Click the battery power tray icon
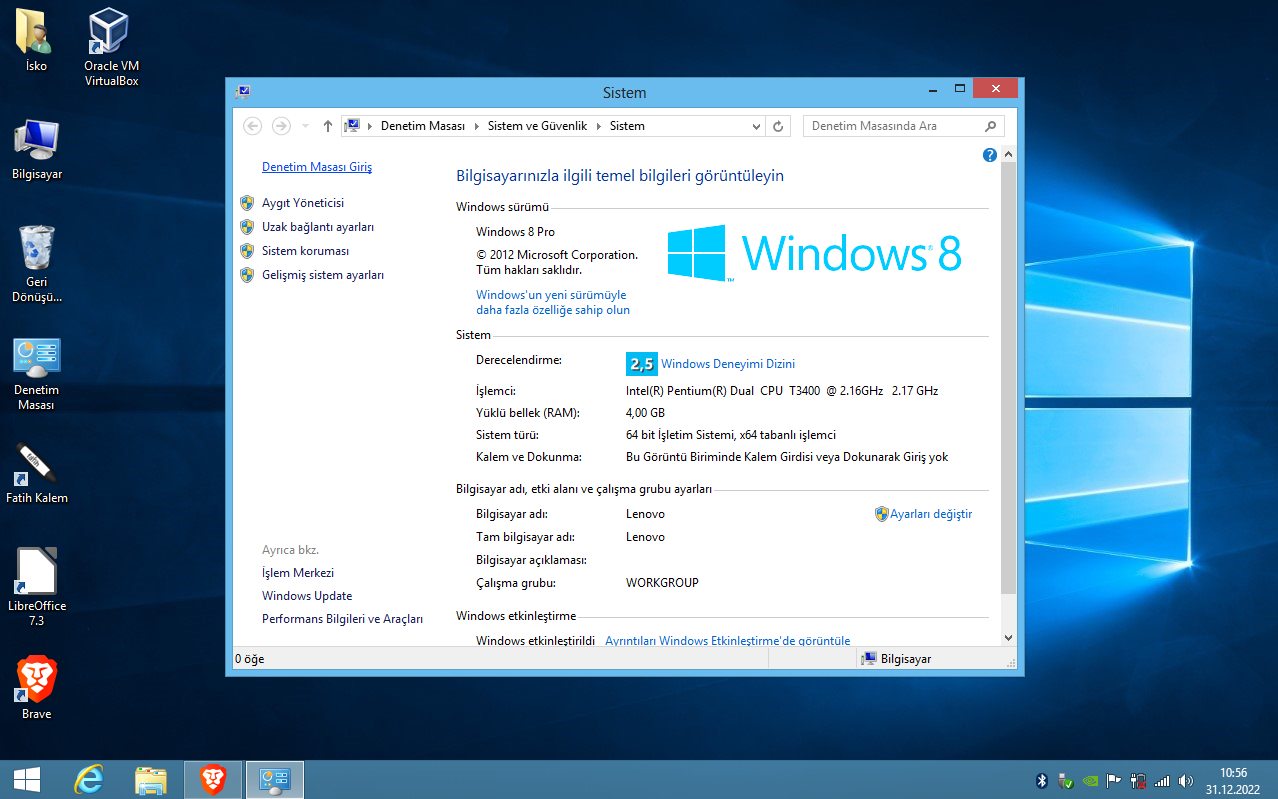This screenshot has width=1278, height=799. click(x=1138, y=781)
